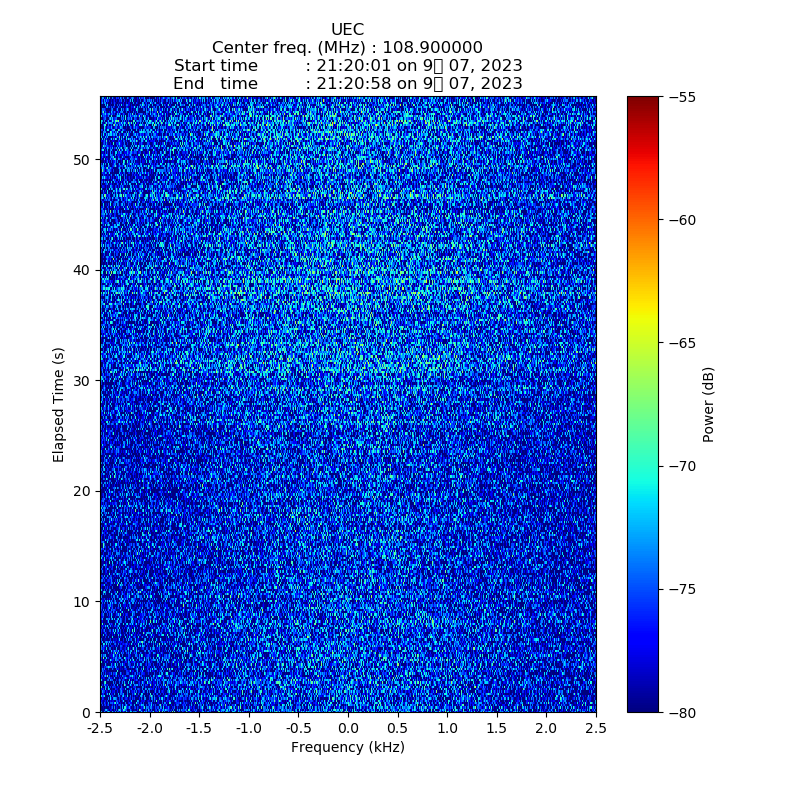Click the 50 tick on time axis
This screenshot has width=800, height=800.
point(81,160)
